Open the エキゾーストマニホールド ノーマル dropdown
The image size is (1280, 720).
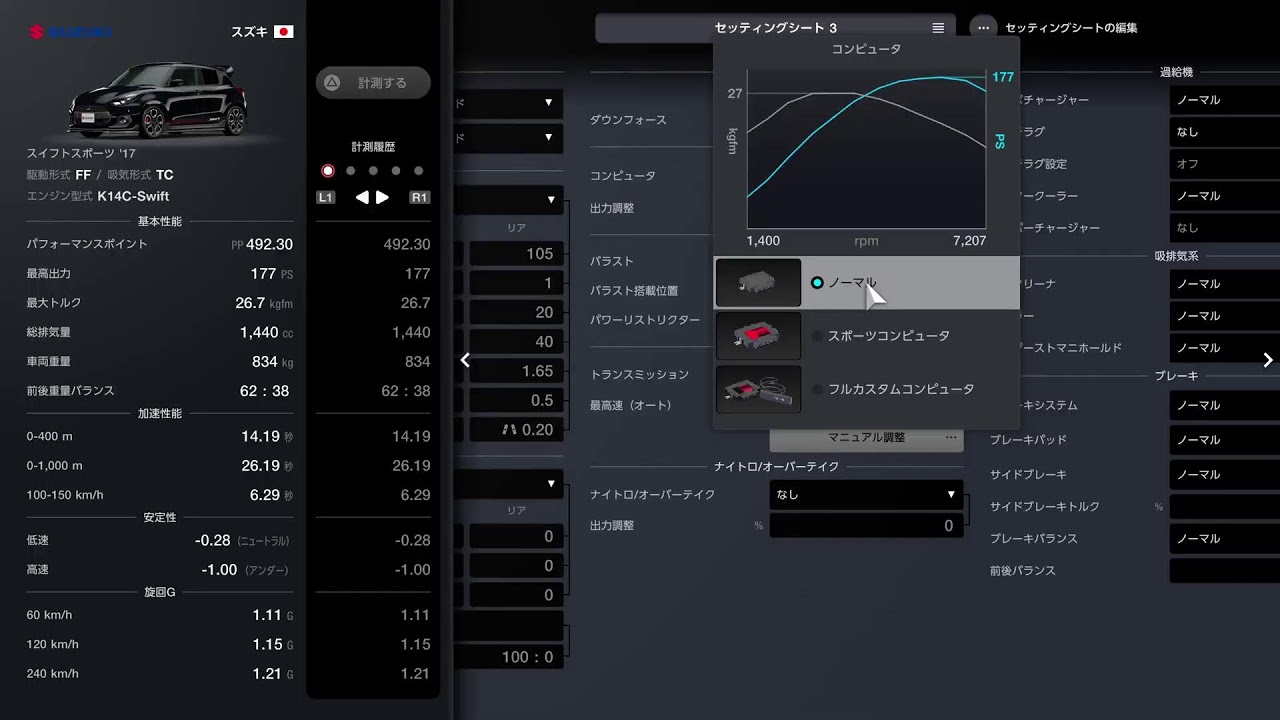point(1224,348)
